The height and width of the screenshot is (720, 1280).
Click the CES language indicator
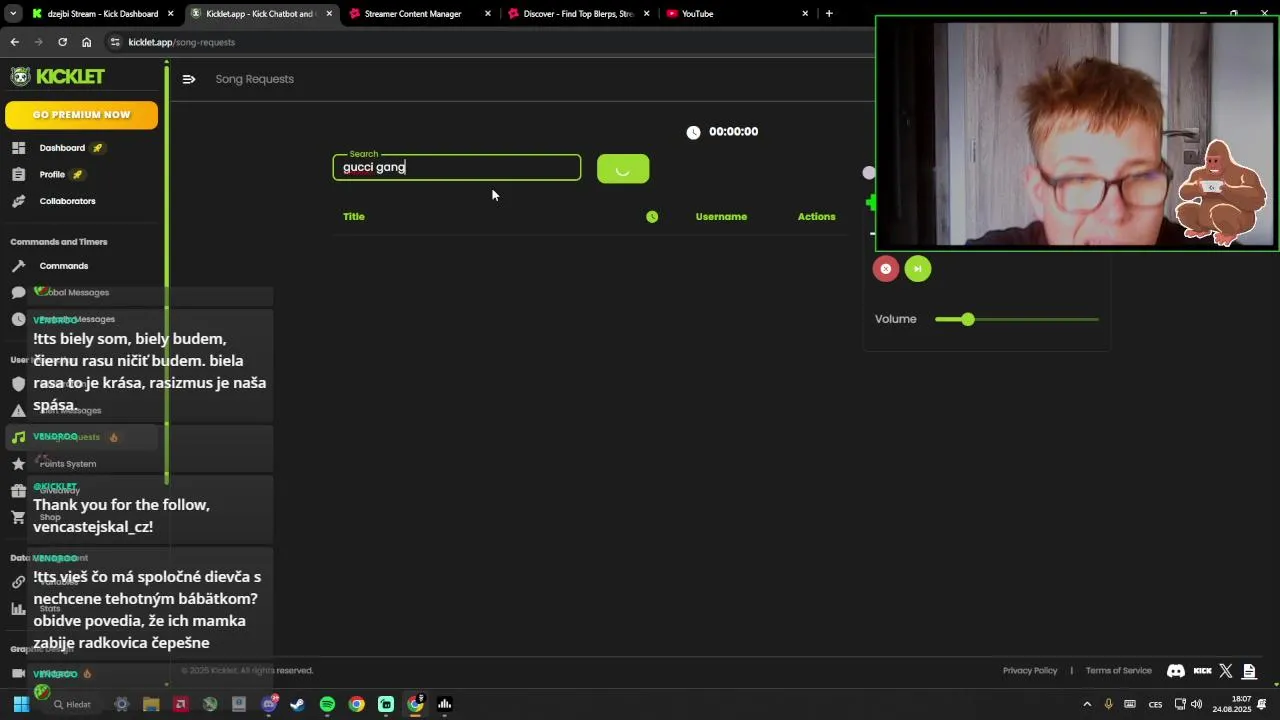(x=1155, y=704)
